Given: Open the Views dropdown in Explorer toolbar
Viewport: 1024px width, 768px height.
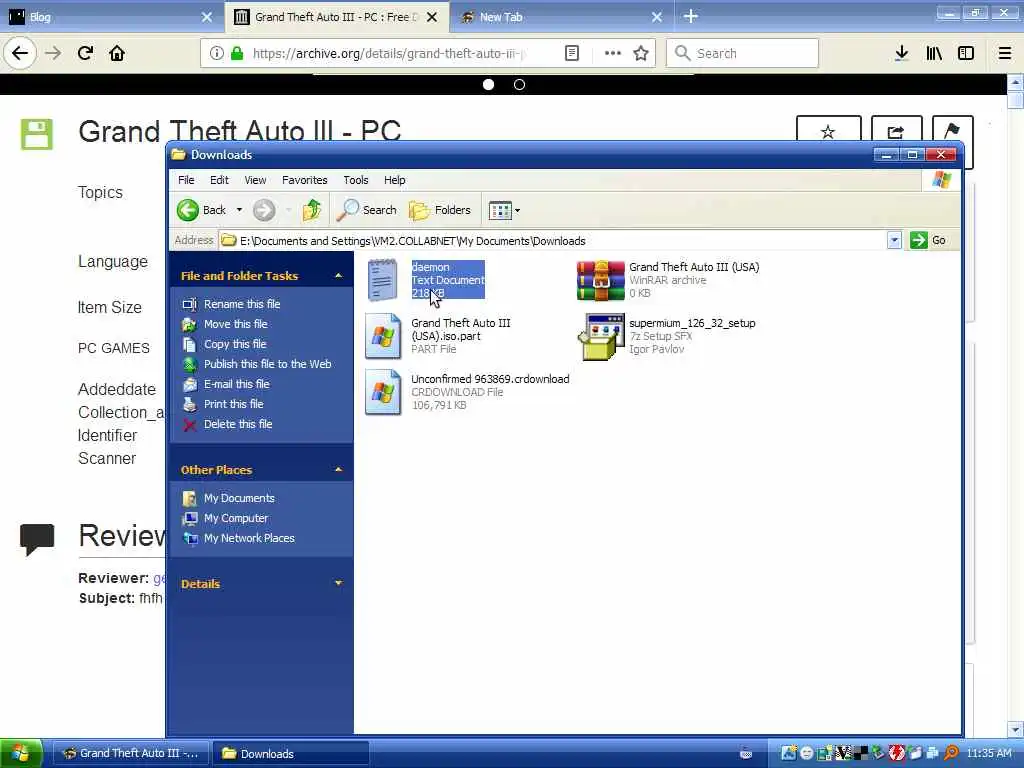Looking at the screenshot, I should (x=504, y=210).
